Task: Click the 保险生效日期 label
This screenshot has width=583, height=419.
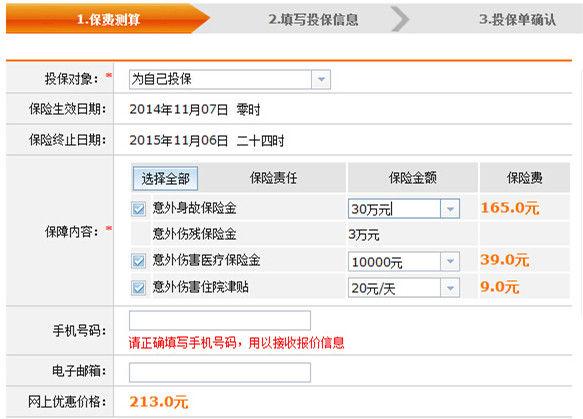Action: 67,109
